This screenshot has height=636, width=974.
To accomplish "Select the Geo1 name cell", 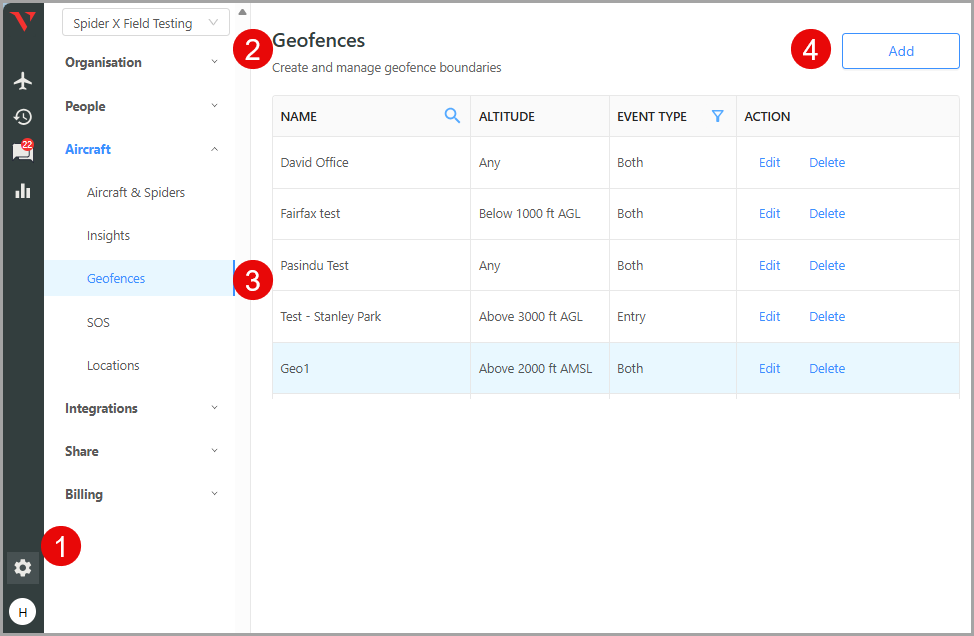I will [x=371, y=368].
